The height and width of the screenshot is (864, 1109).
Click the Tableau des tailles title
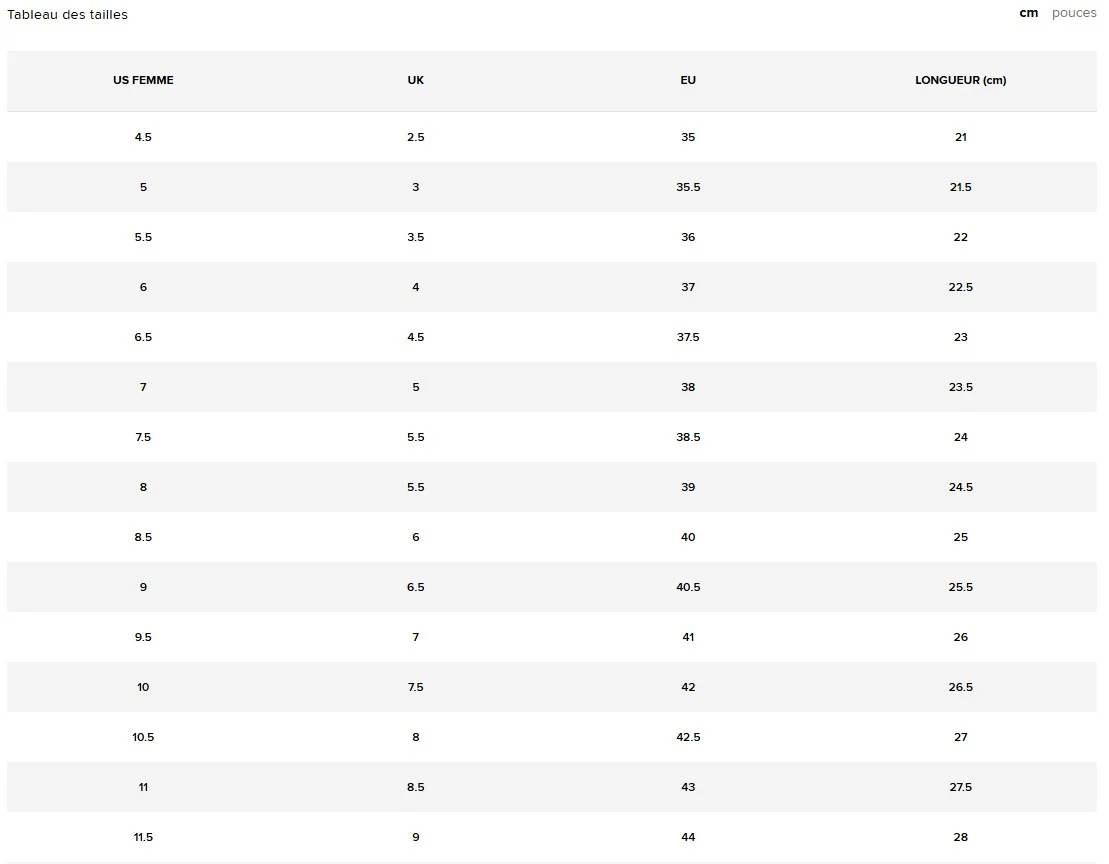coord(68,15)
